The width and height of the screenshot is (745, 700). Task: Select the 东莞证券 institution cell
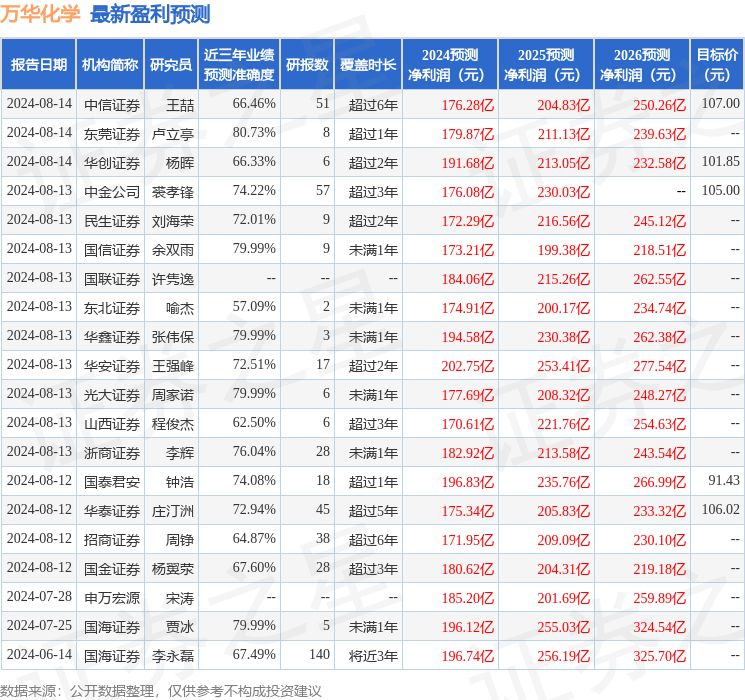pos(112,134)
